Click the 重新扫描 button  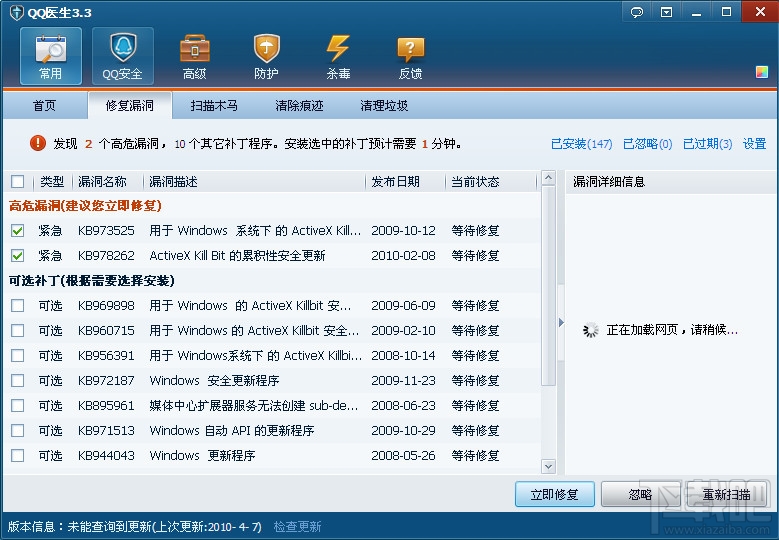click(x=726, y=494)
